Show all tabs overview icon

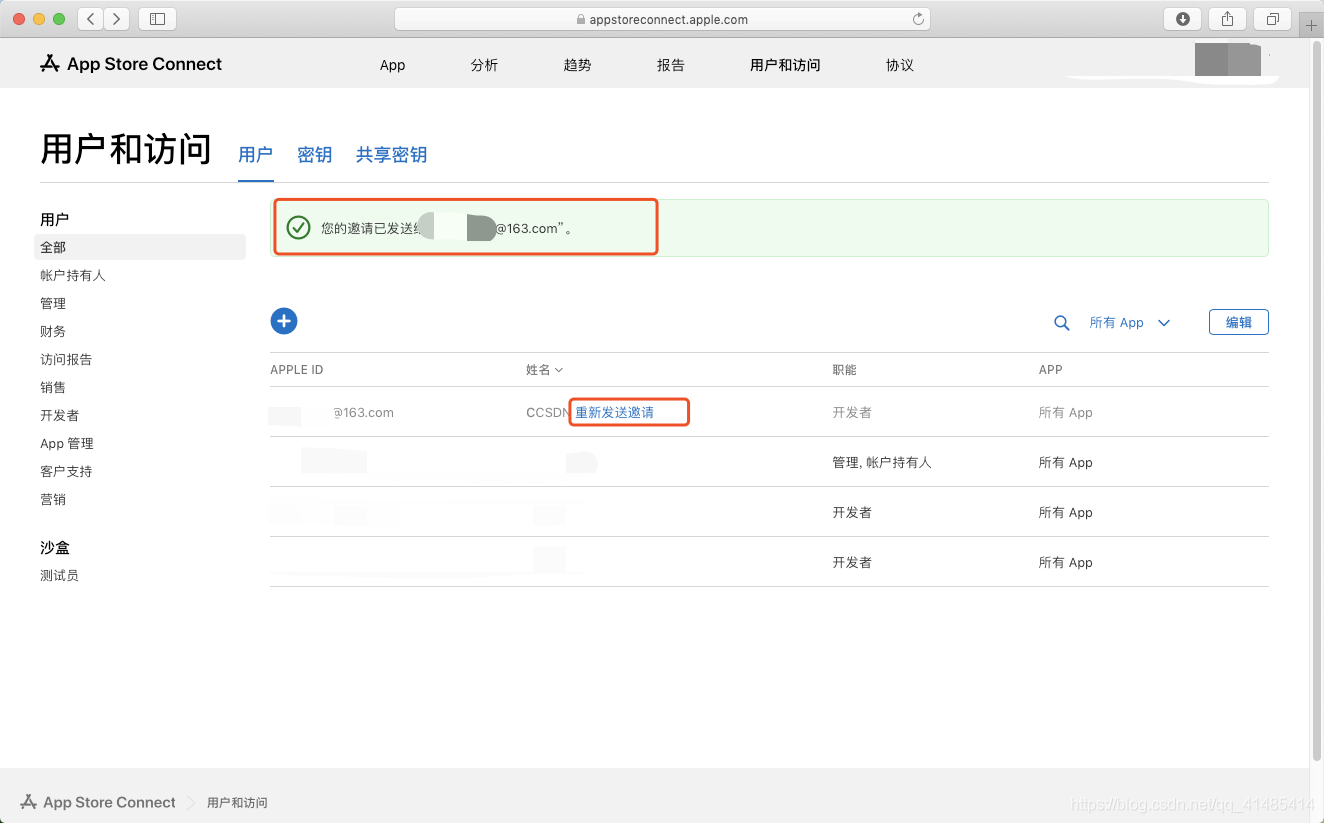1272,19
